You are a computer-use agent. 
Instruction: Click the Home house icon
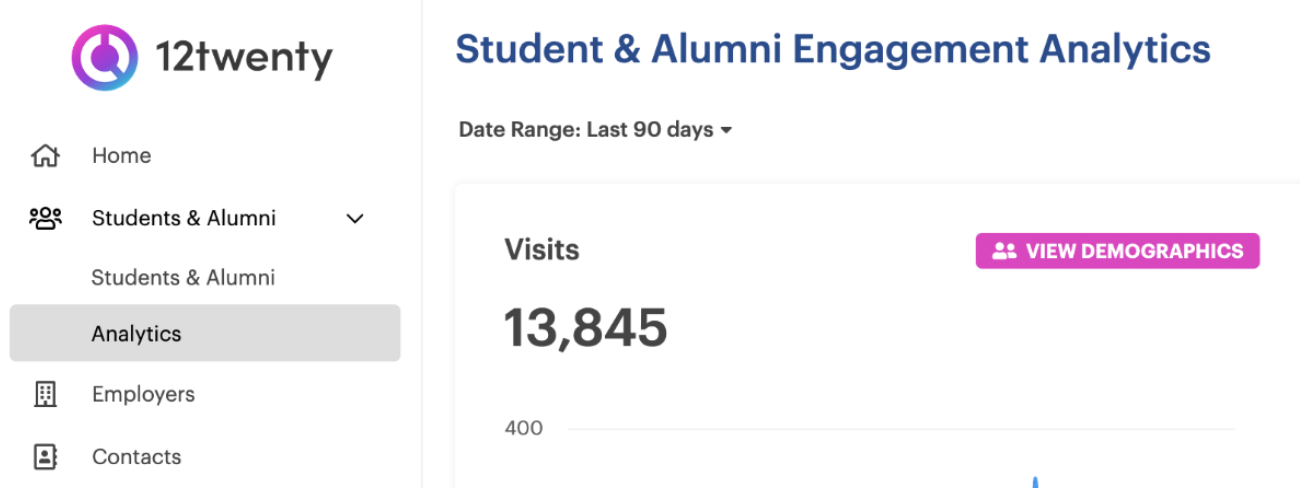point(45,156)
